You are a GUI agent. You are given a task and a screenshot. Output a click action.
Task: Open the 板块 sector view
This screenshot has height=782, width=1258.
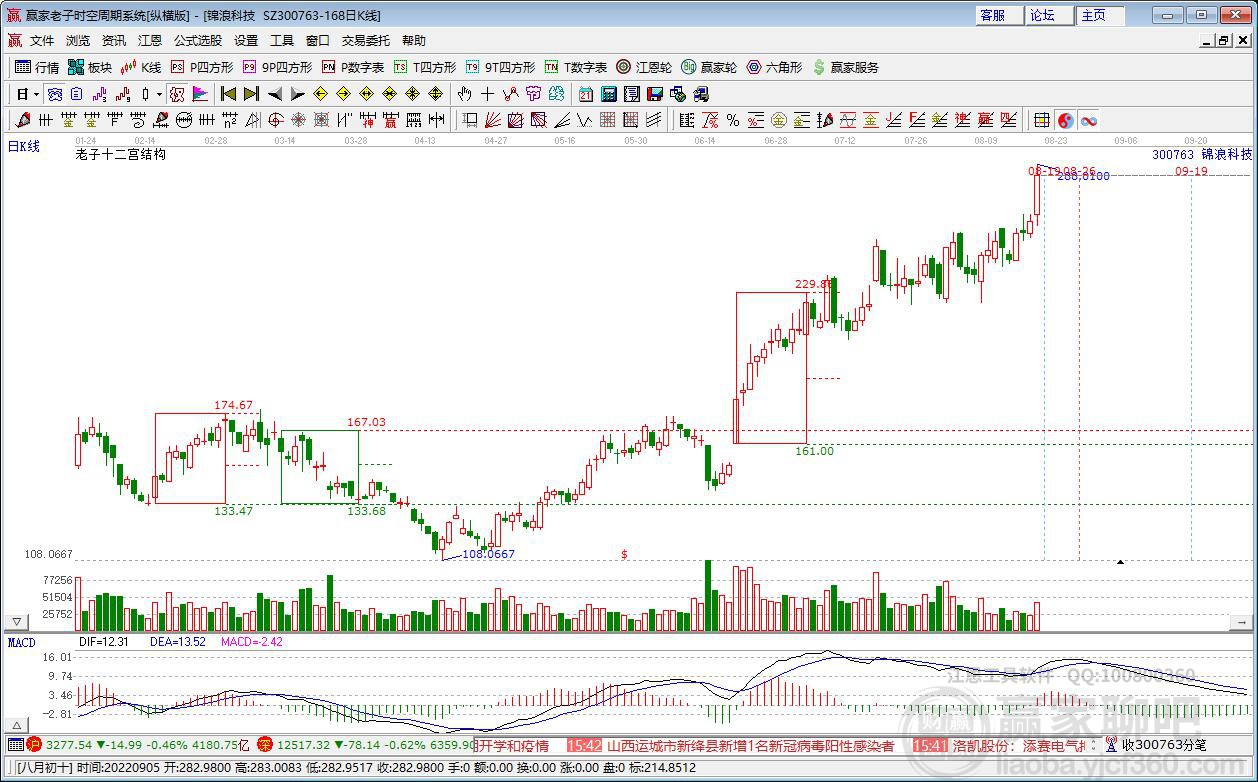[90, 67]
